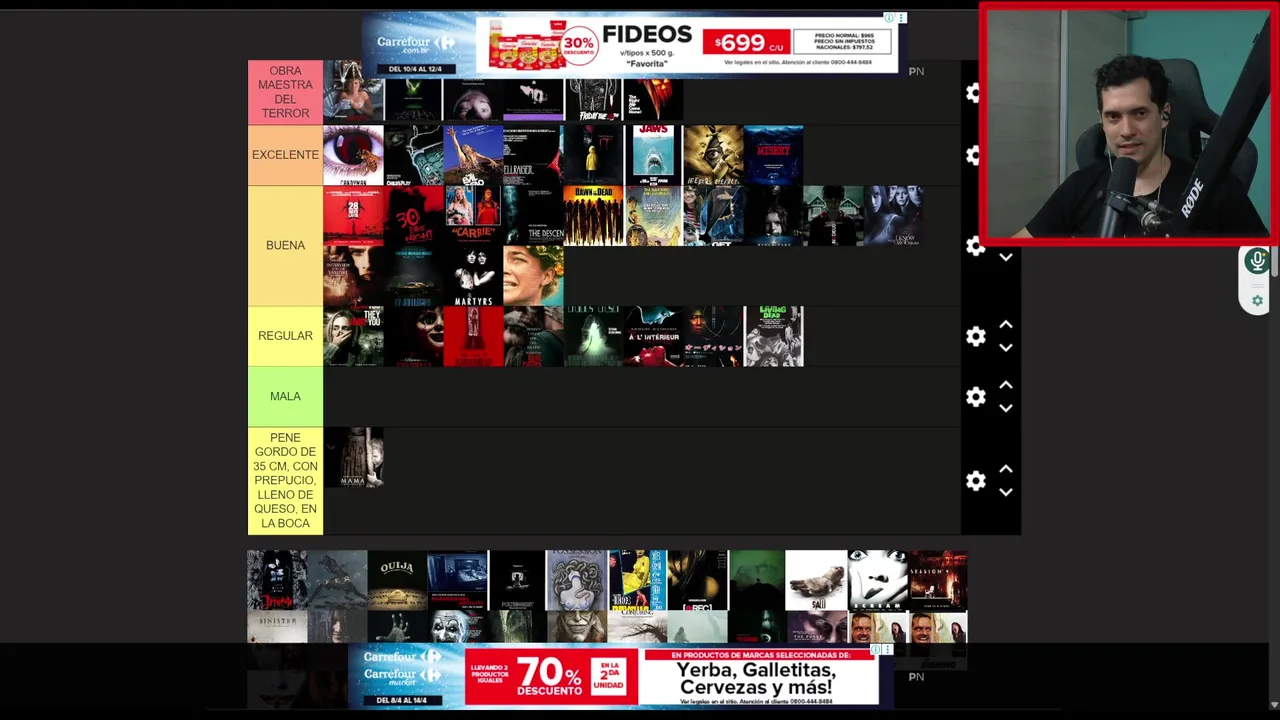Click the info icon on the Fideos ad
This screenshot has width=1280, height=720.
pyautogui.click(x=888, y=18)
